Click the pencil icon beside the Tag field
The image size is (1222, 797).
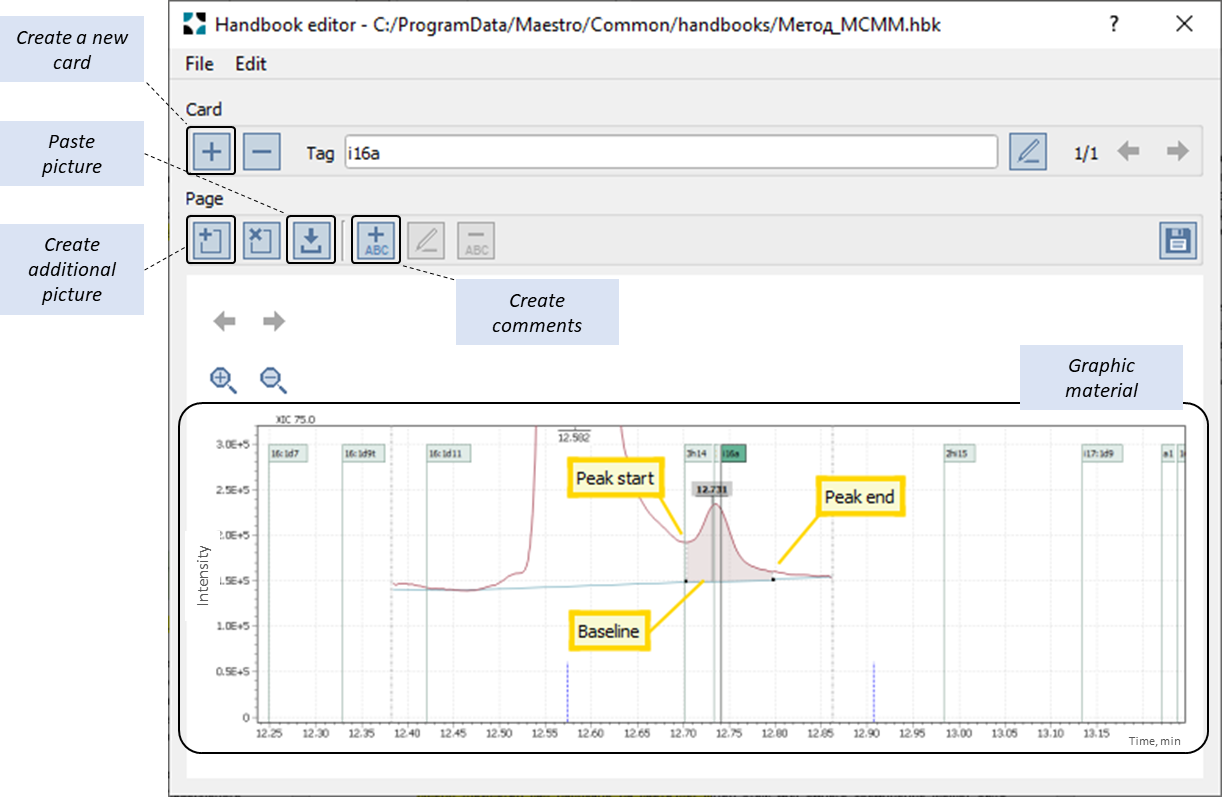tap(1027, 152)
